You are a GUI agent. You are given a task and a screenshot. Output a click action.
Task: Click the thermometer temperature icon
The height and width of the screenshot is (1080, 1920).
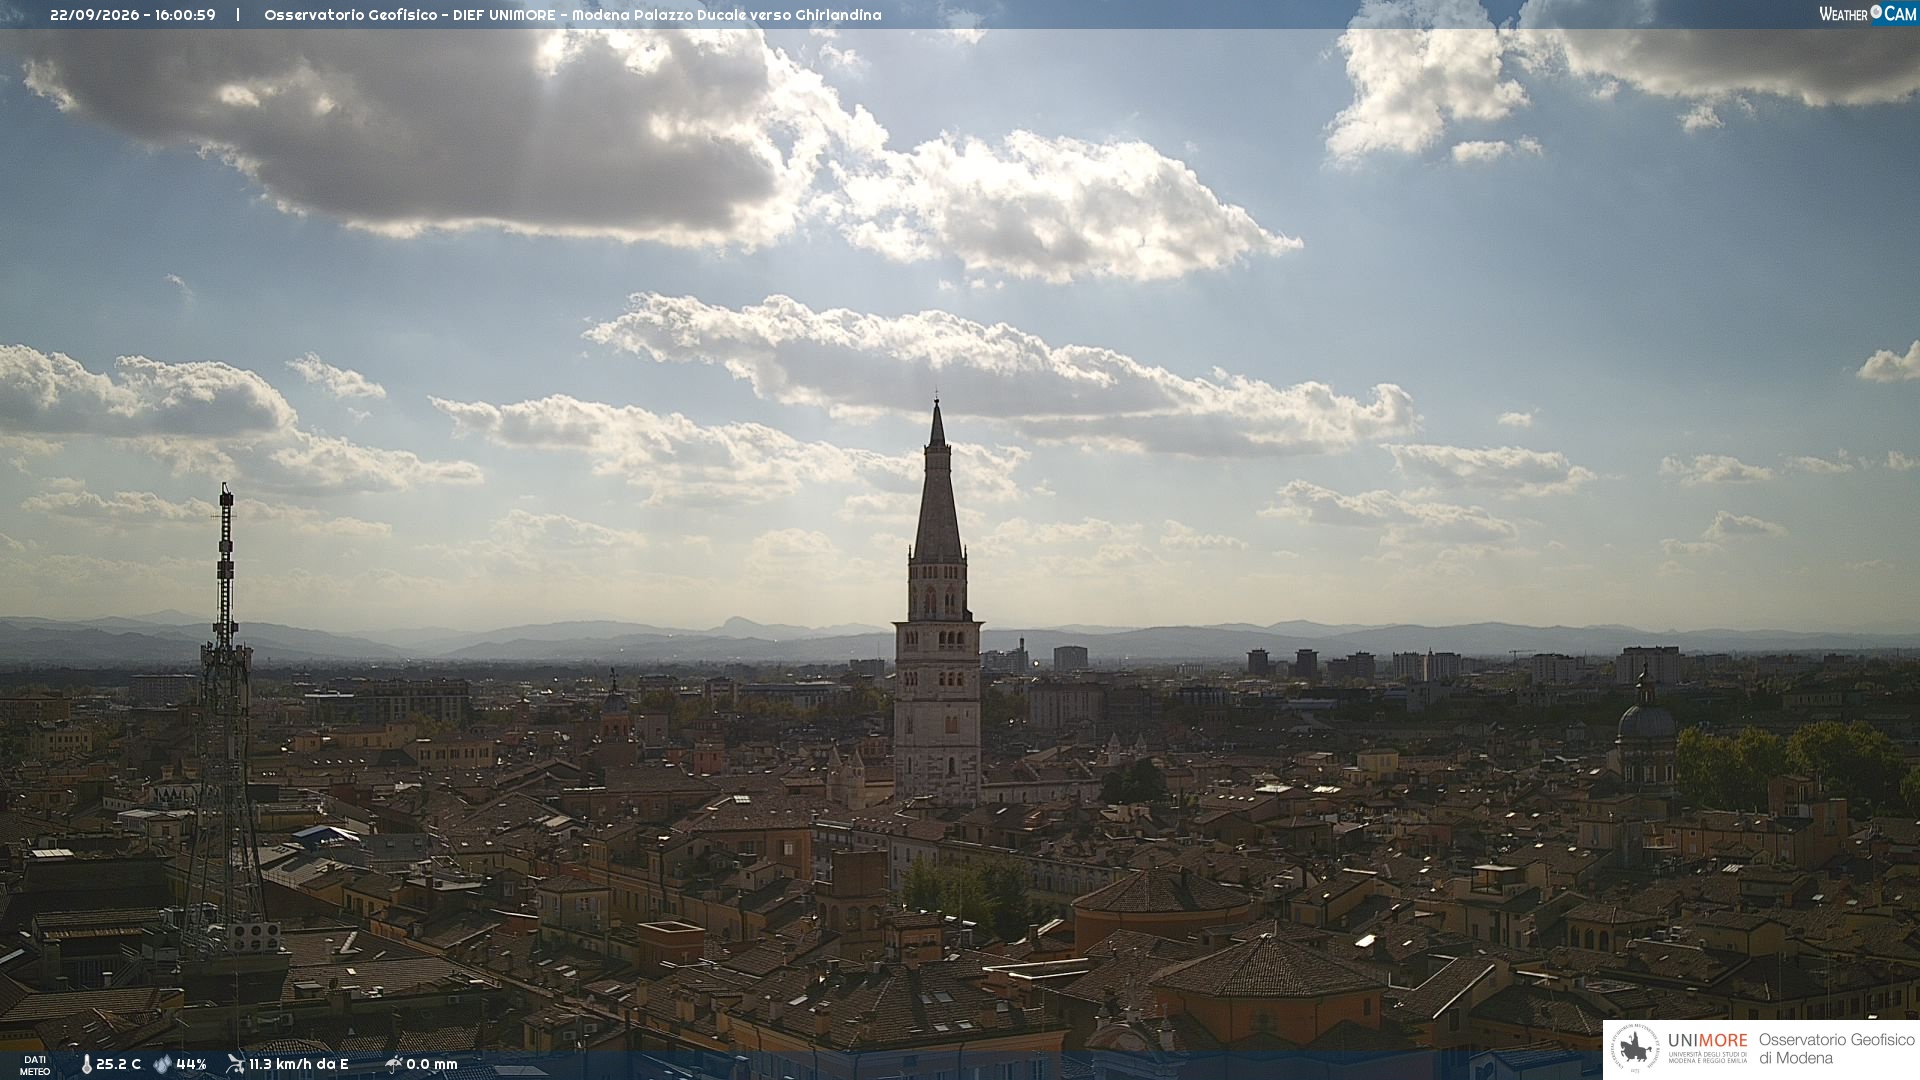tap(86, 1064)
